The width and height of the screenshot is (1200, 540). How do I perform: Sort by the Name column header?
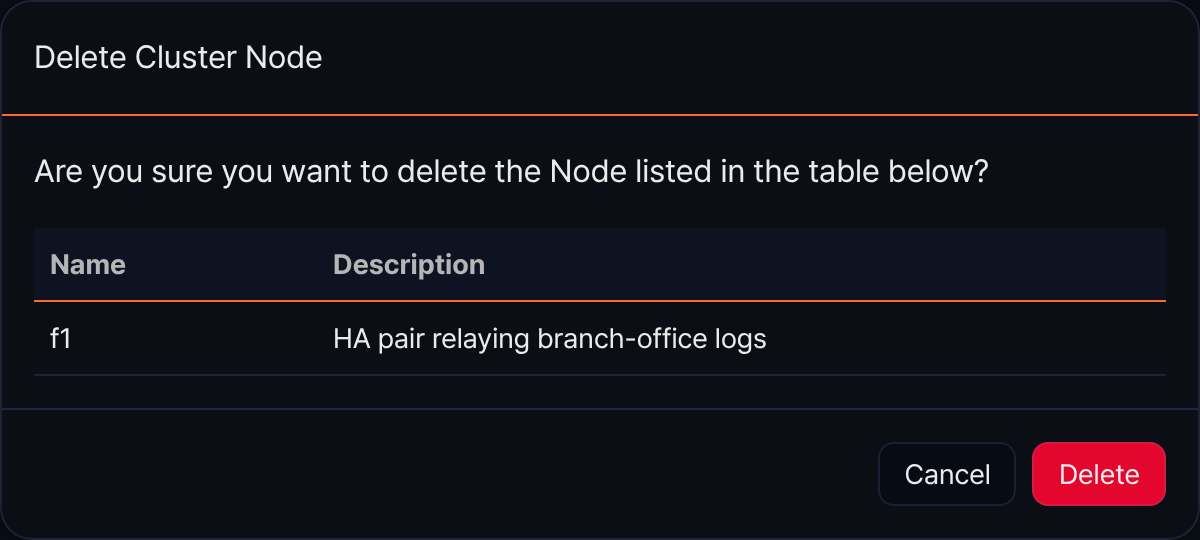click(88, 264)
